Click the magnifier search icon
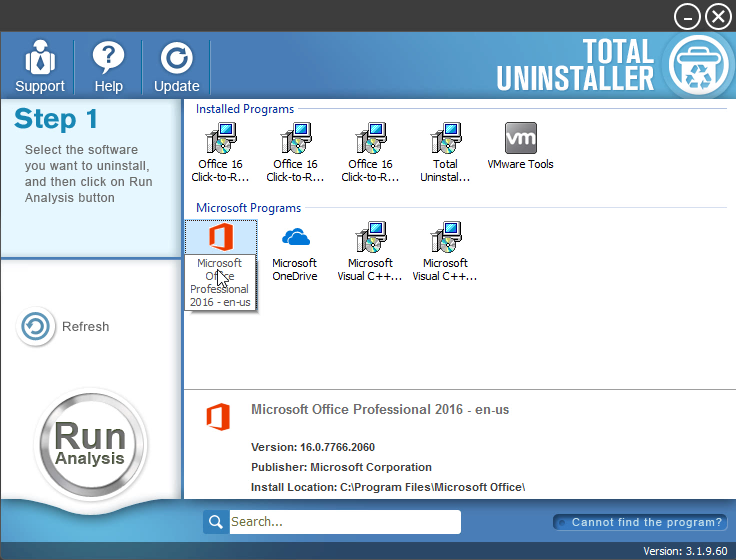Image resolution: width=736 pixels, height=560 pixels. click(x=216, y=522)
